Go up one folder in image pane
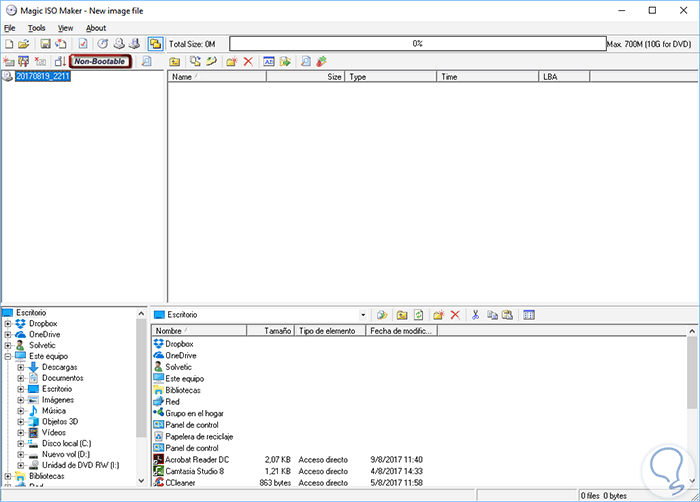The height and width of the screenshot is (502, 700). [175, 62]
